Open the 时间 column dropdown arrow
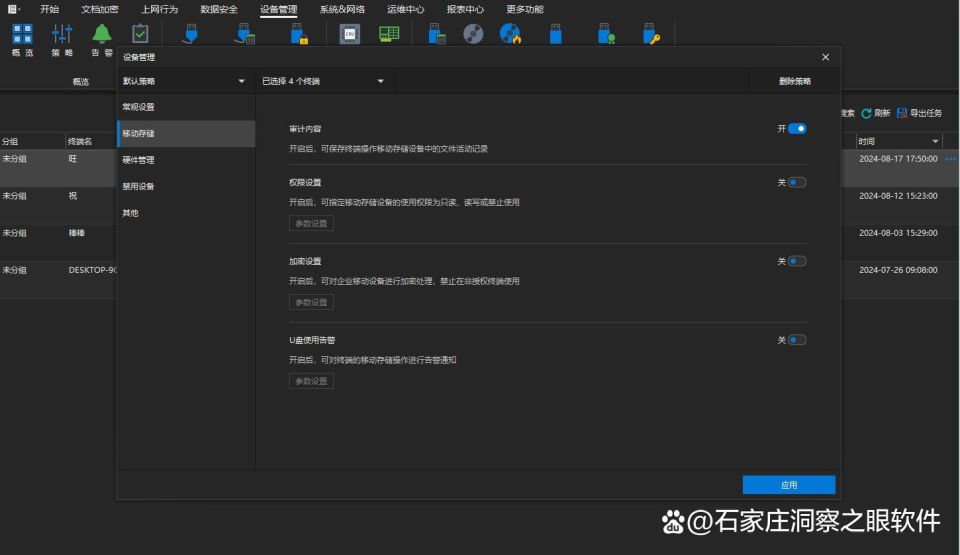This screenshot has height=555, width=960. point(935,142)
